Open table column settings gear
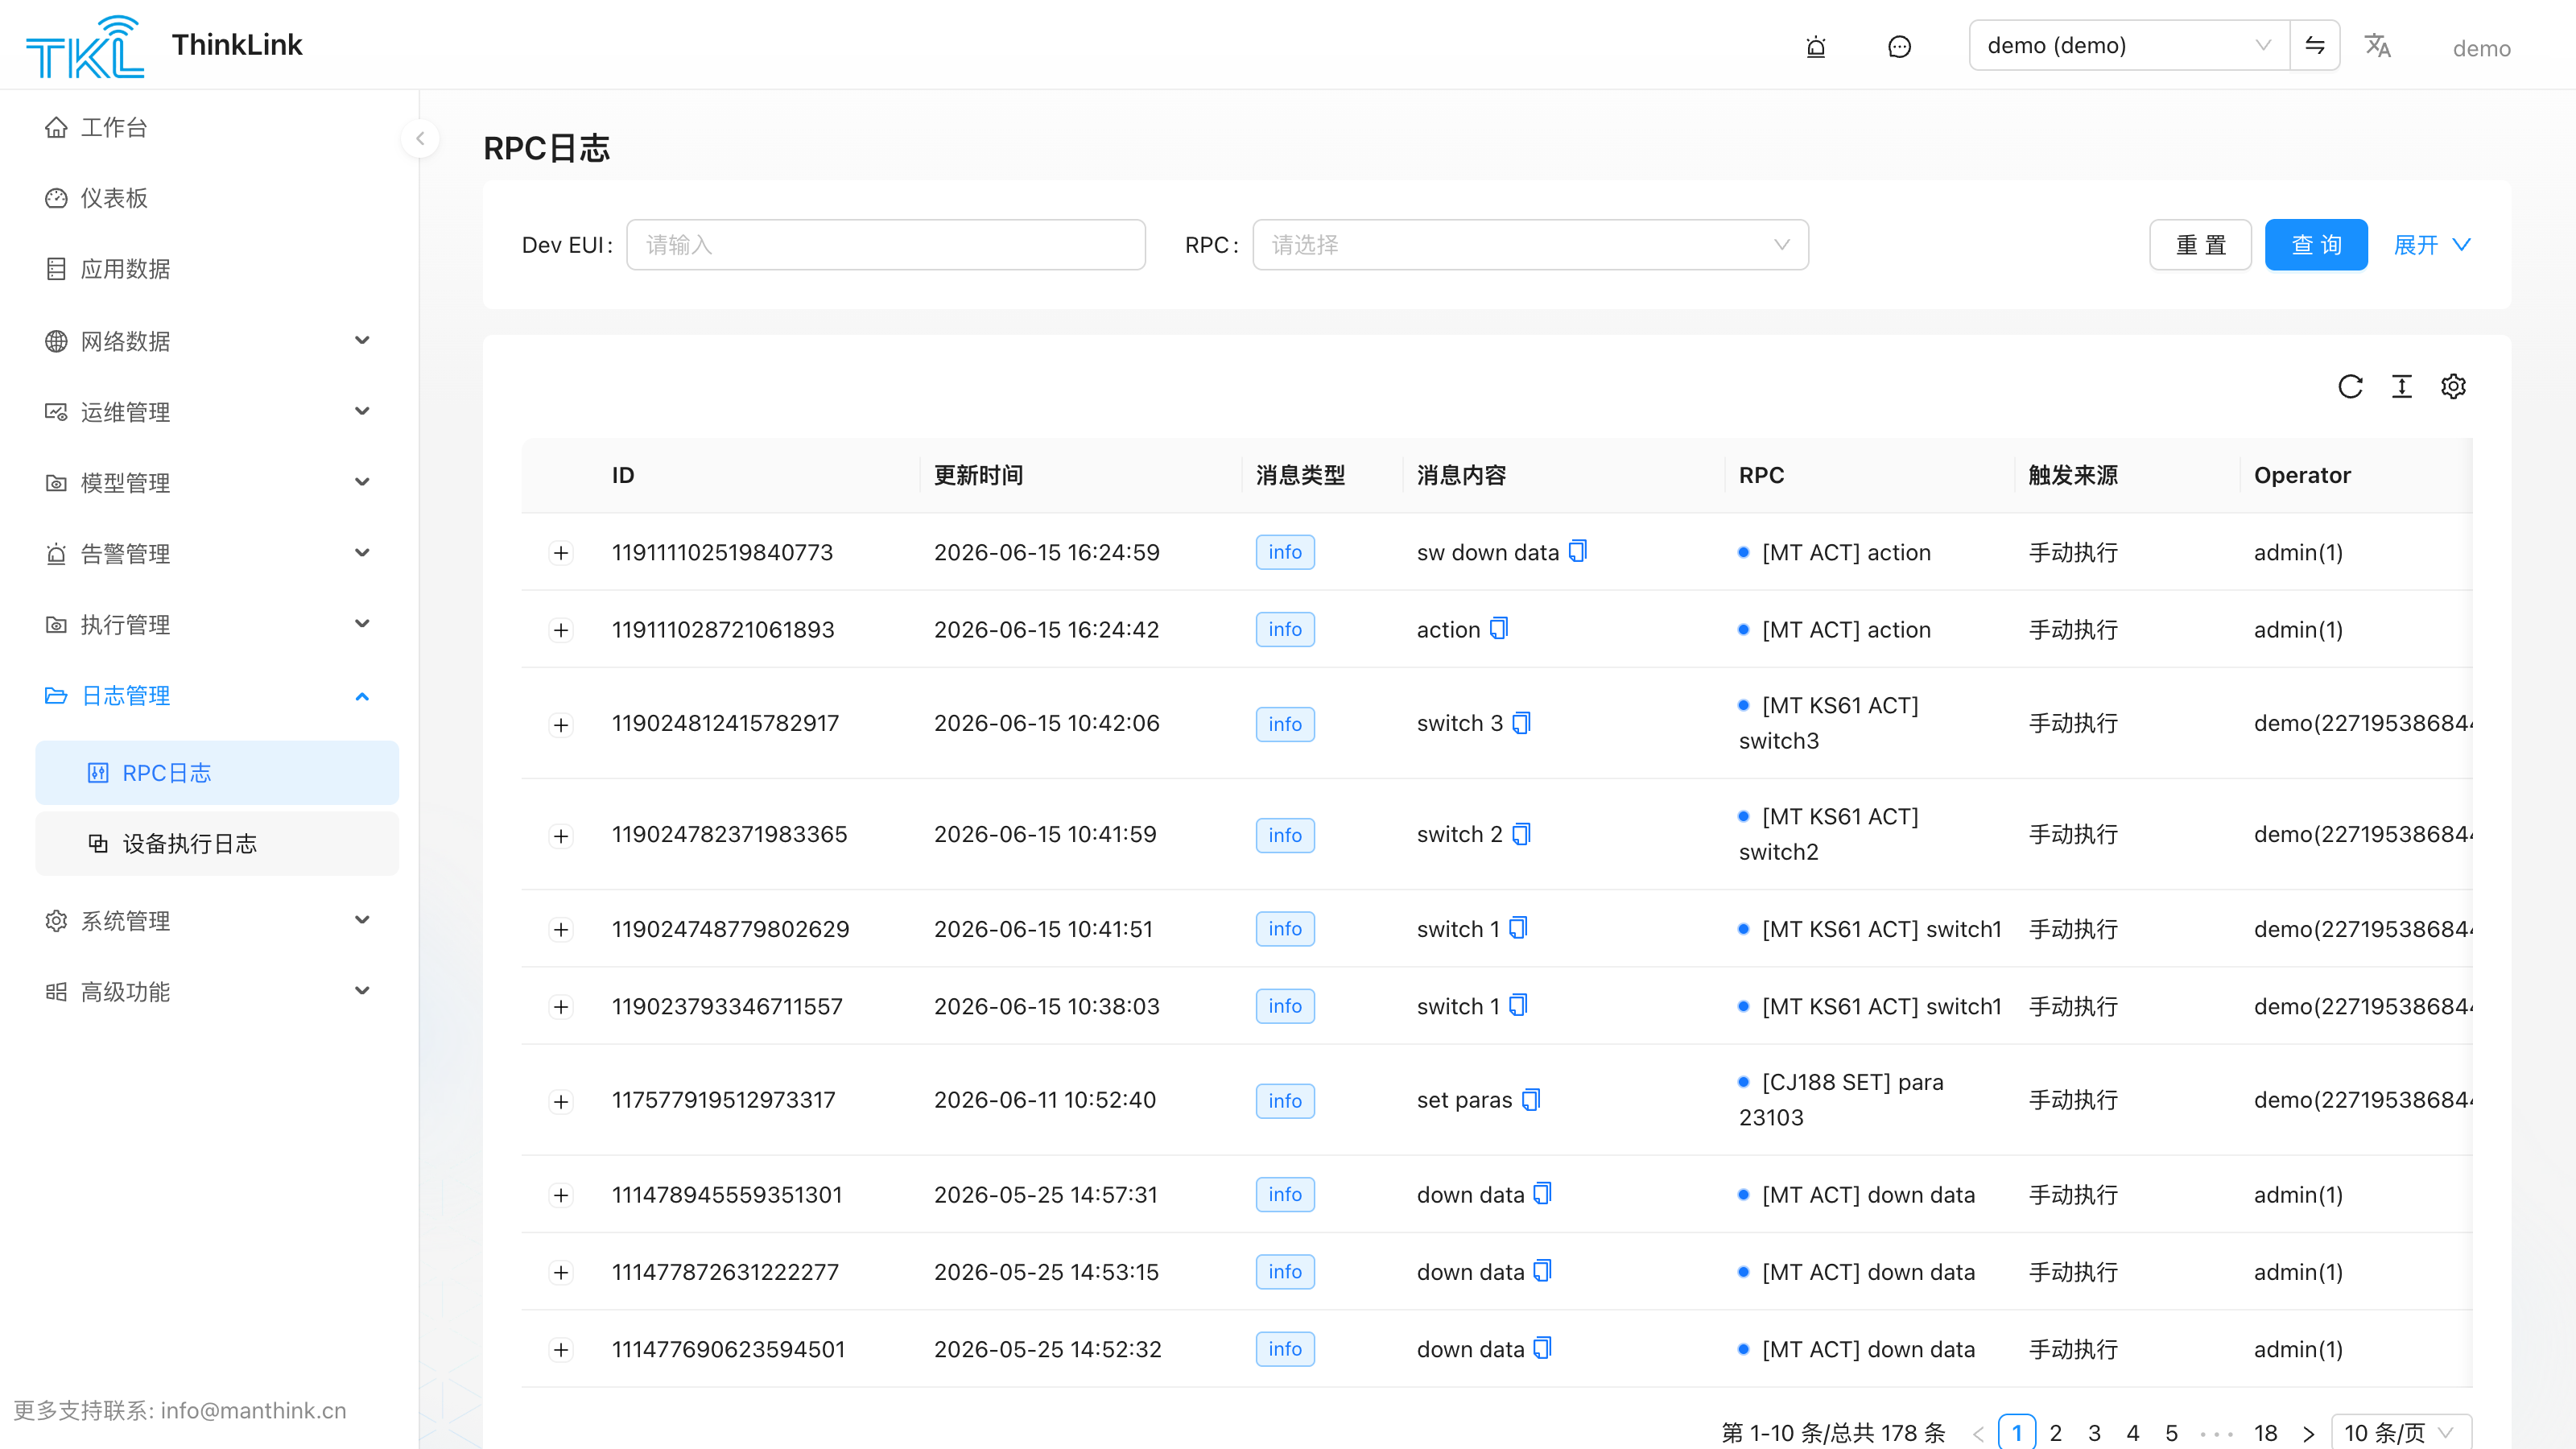 pyautogui.click(x=2453, y=386)
